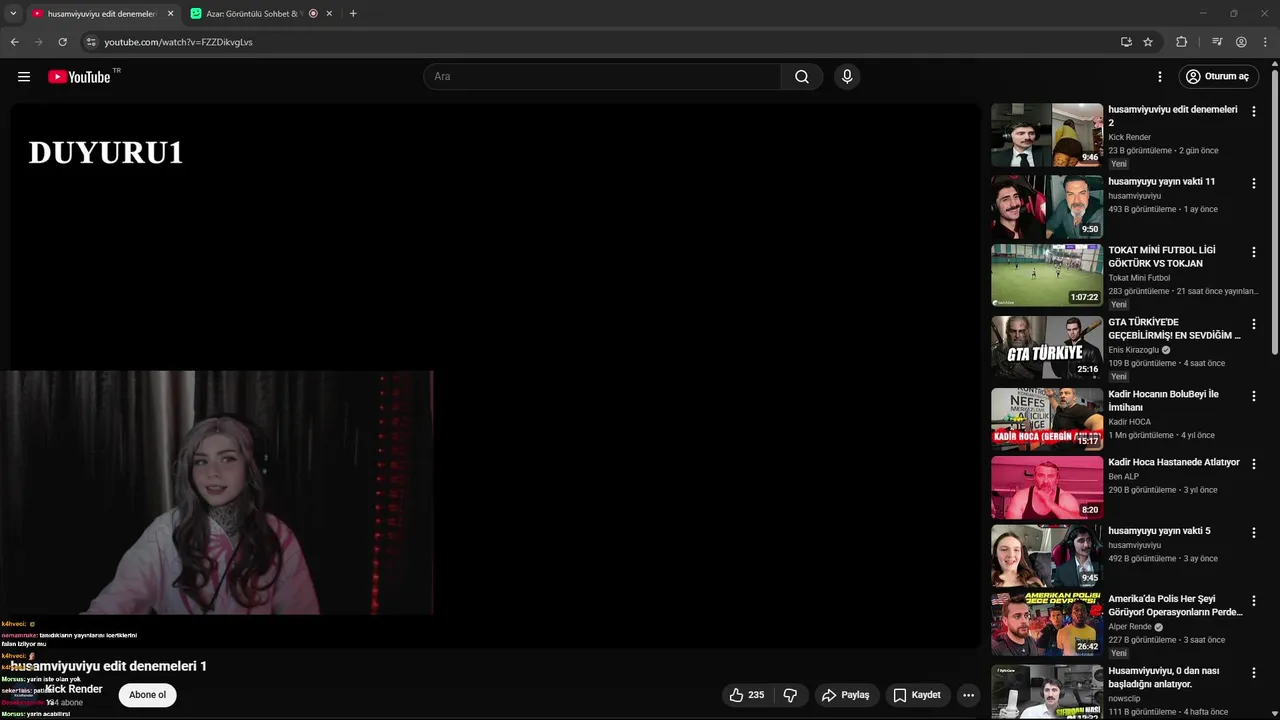Viewport: 1280px width, 720px height.
Task: Open the Tokat Mini Futbol Ligi thumbnail
Action: click(x=1047, y=275)
